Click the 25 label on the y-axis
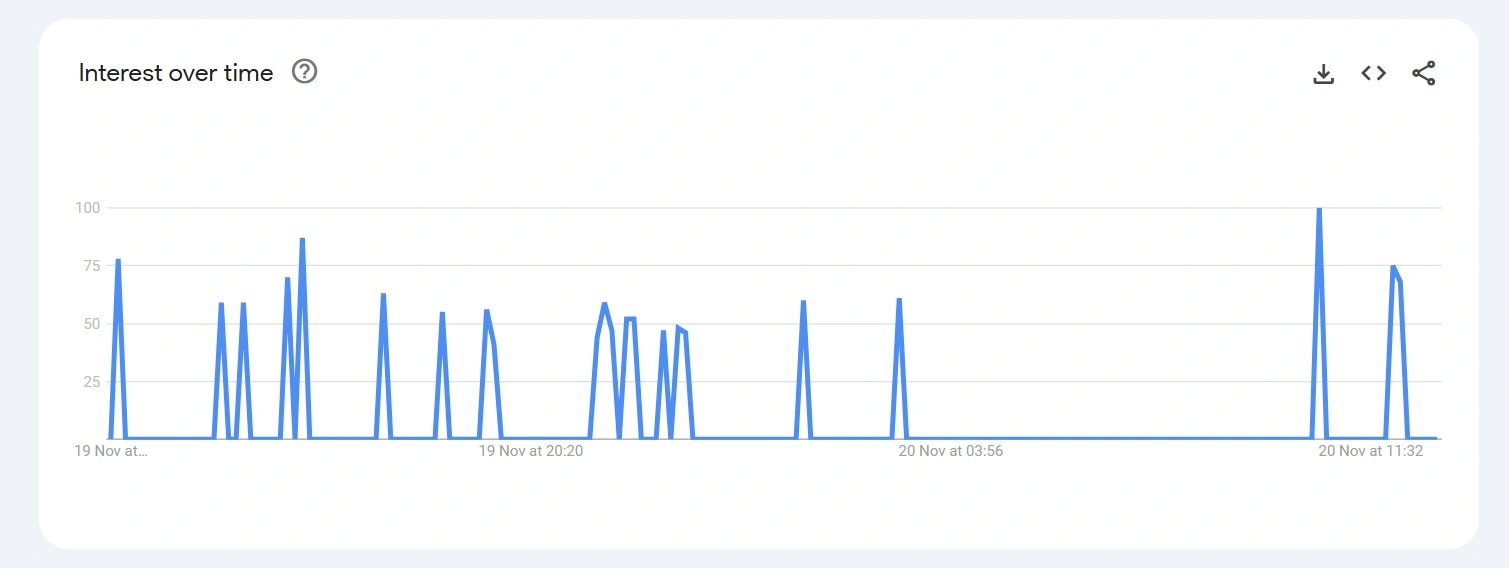The width and height of the screenshot is (1509, 568). click(91, 382)
